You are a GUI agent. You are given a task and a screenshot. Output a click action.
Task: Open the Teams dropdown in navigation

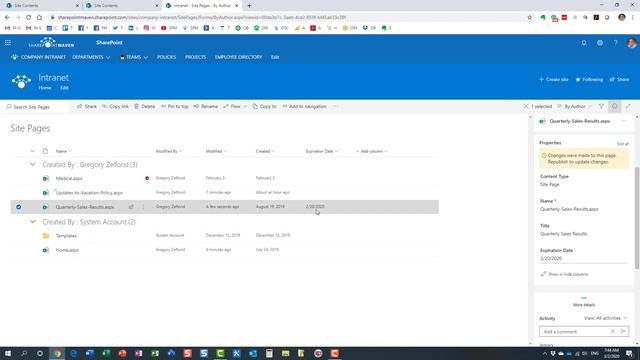click(x=134, y=57)
